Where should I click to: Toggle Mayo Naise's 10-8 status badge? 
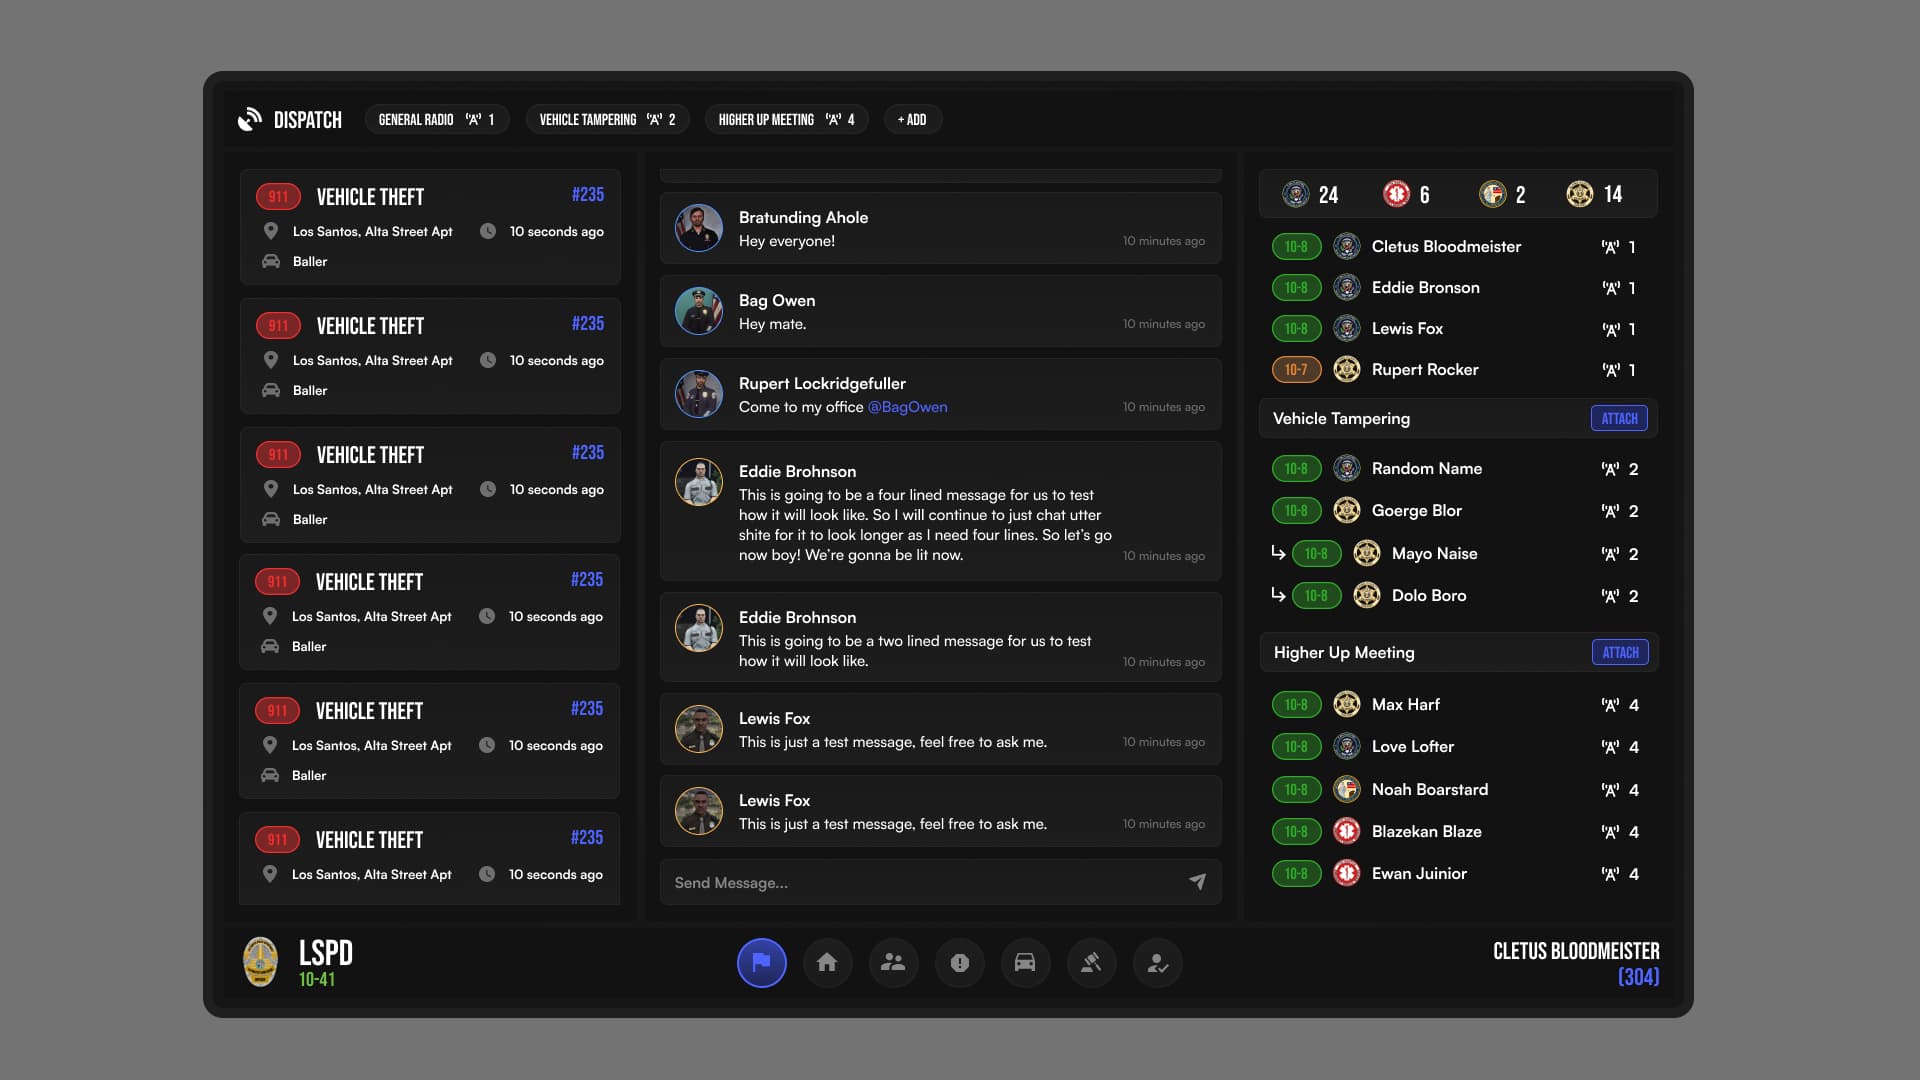pyautogui.click(x=1317, y=553)
